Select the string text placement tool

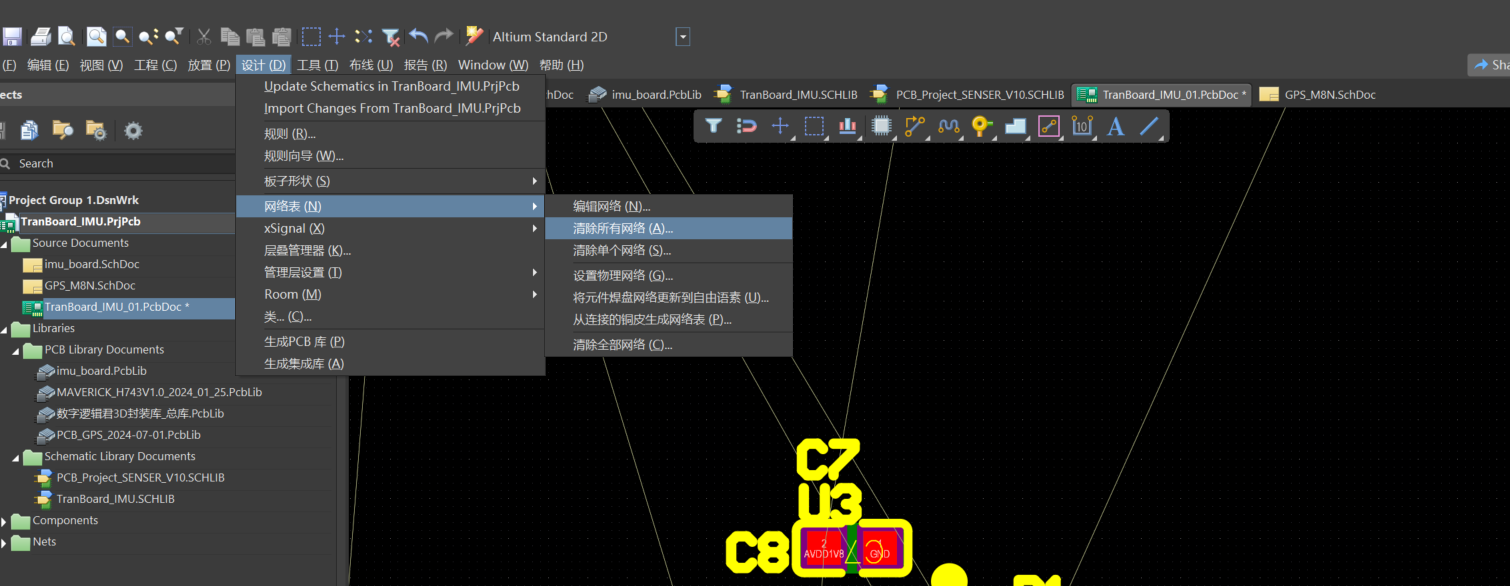(1114, 126)
